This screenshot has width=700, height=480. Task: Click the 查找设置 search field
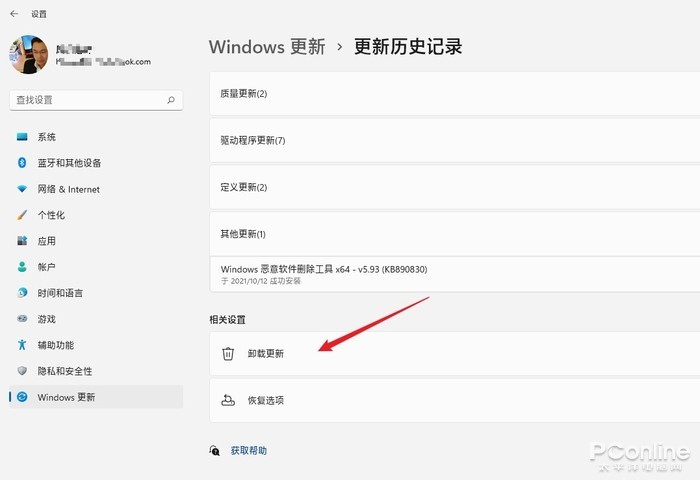pos(90,100)
